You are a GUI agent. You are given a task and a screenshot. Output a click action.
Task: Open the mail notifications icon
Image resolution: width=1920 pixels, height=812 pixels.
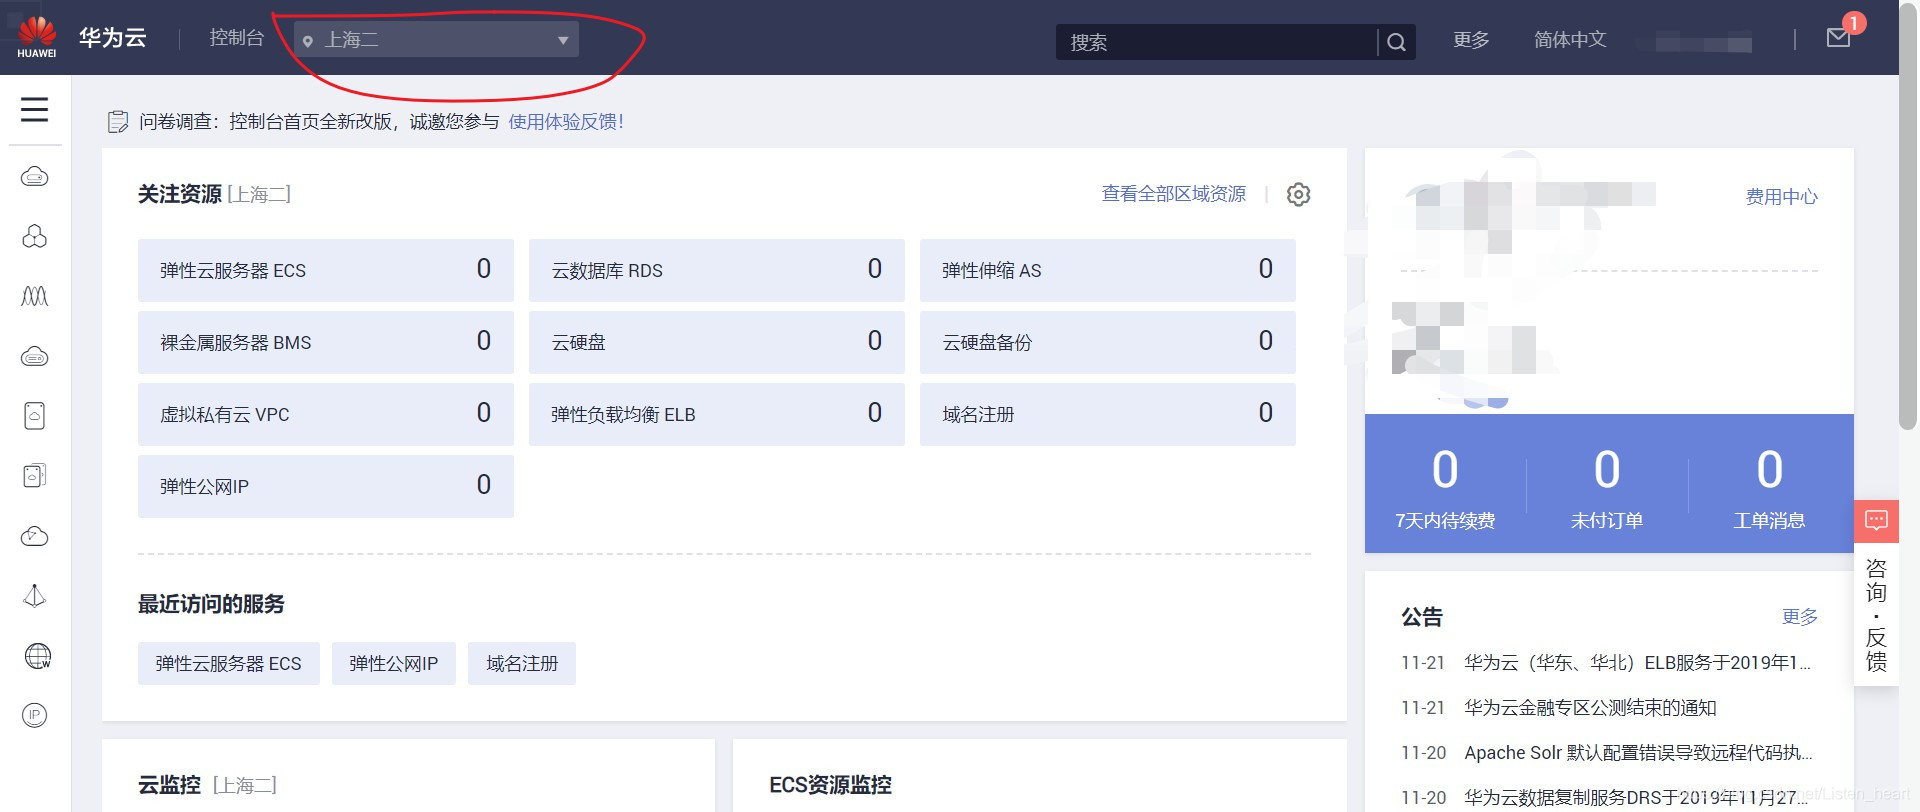click(1838, 38)
